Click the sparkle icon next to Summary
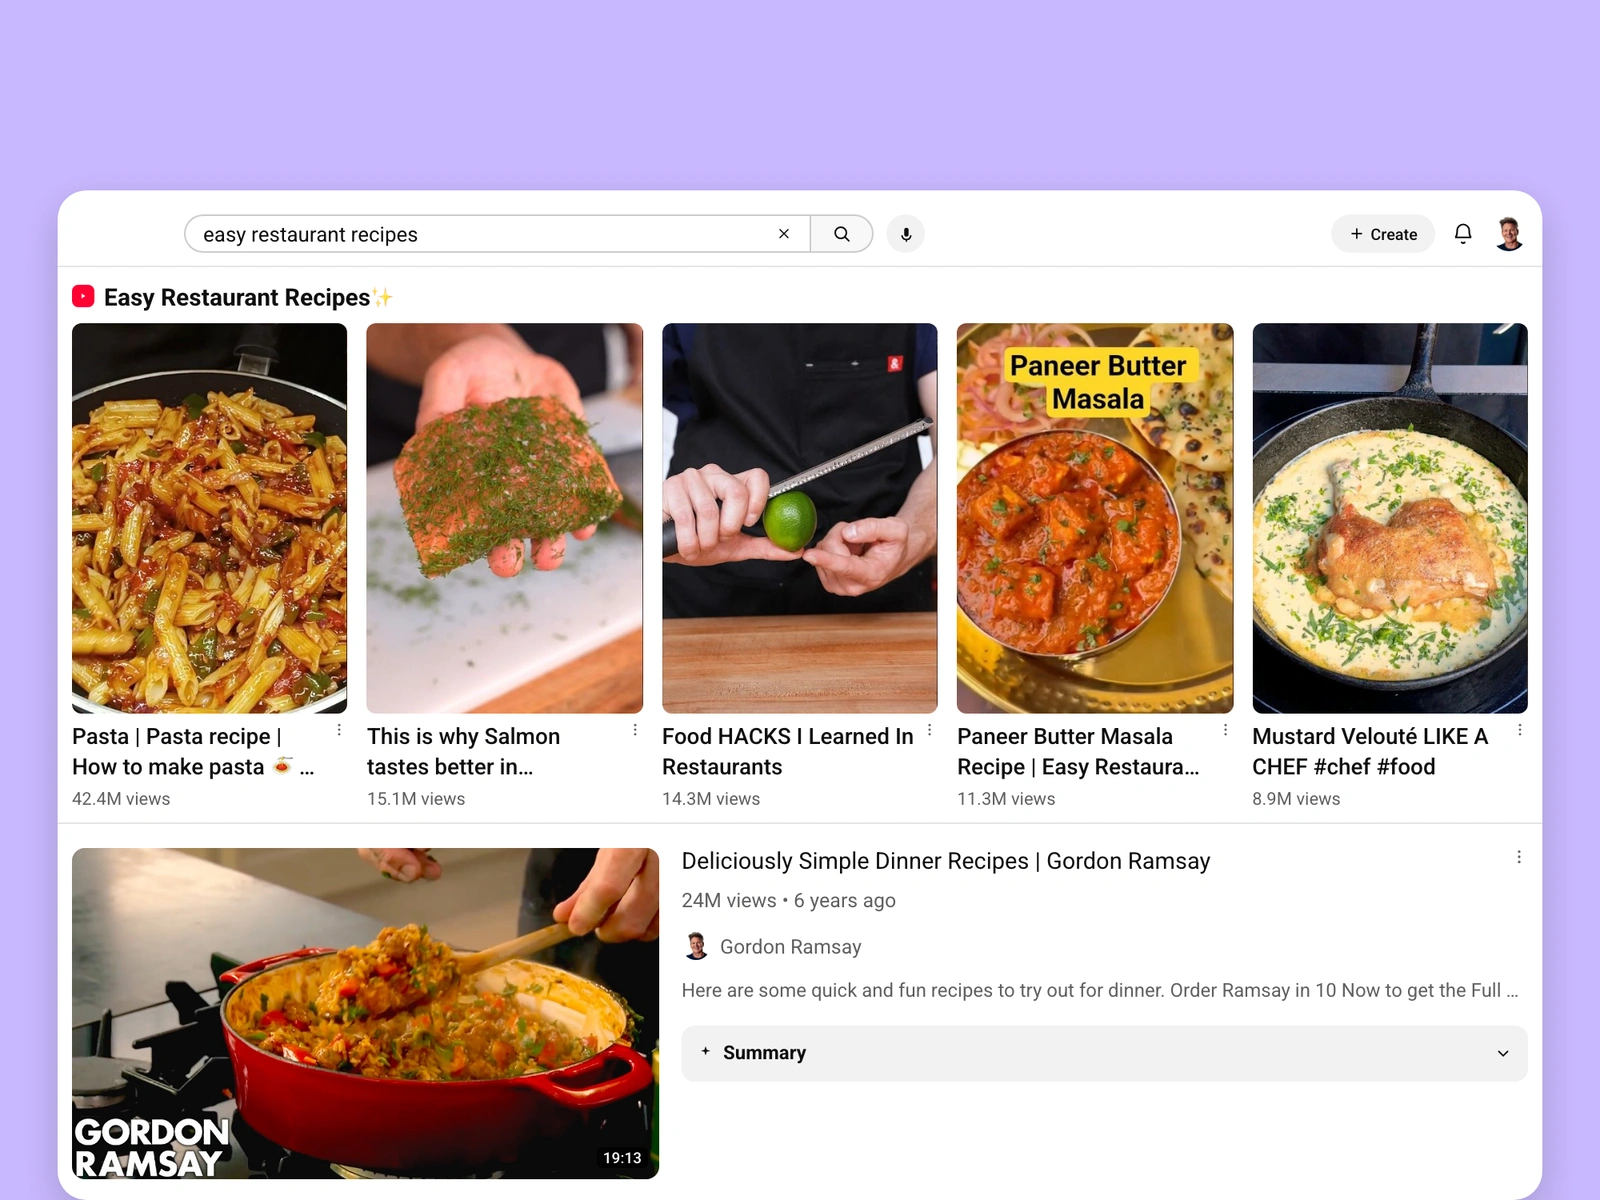Image resolution: width=1600 pixels, height=1200 pixels. (x=705, y=1051)
